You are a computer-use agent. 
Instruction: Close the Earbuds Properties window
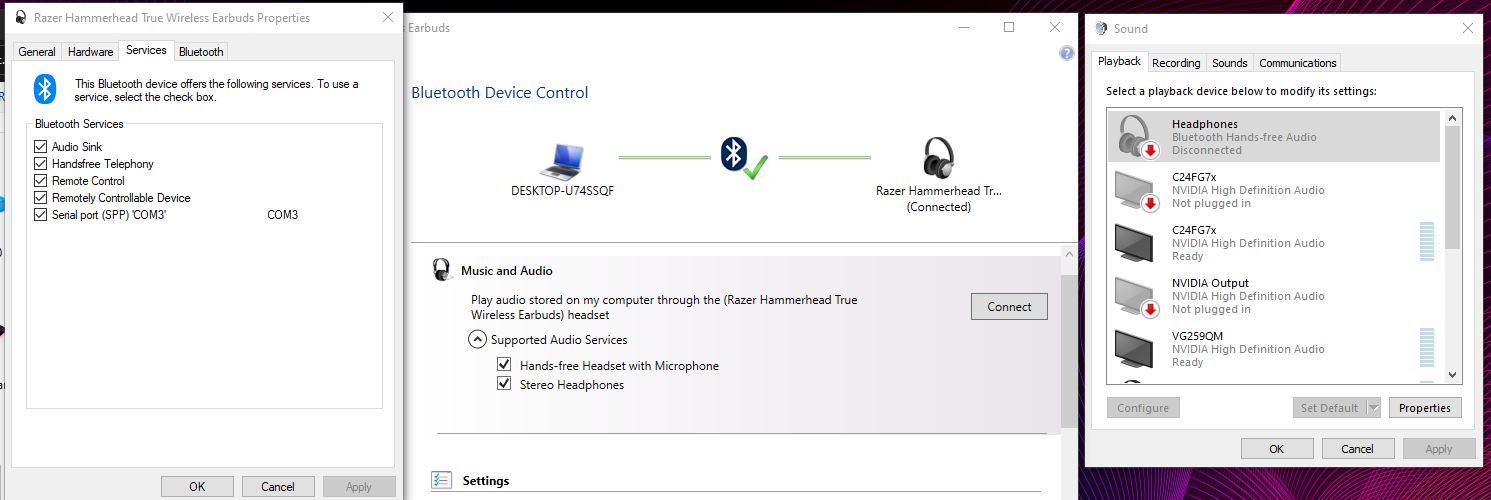(x=387, y=18)
